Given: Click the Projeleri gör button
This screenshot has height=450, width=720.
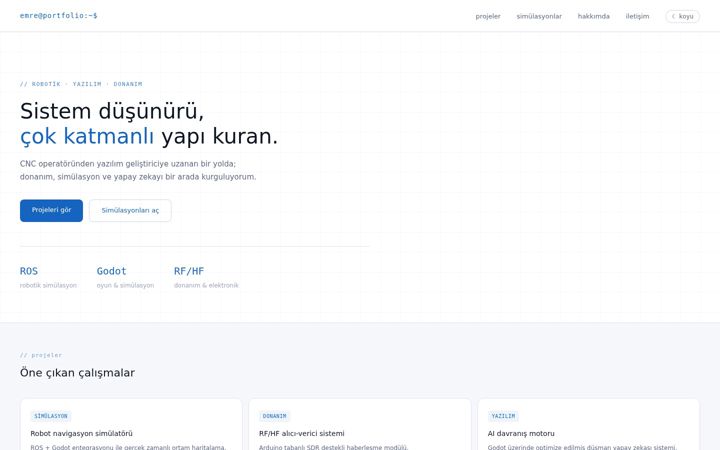Looking at the screenshot, I should 51,210.
